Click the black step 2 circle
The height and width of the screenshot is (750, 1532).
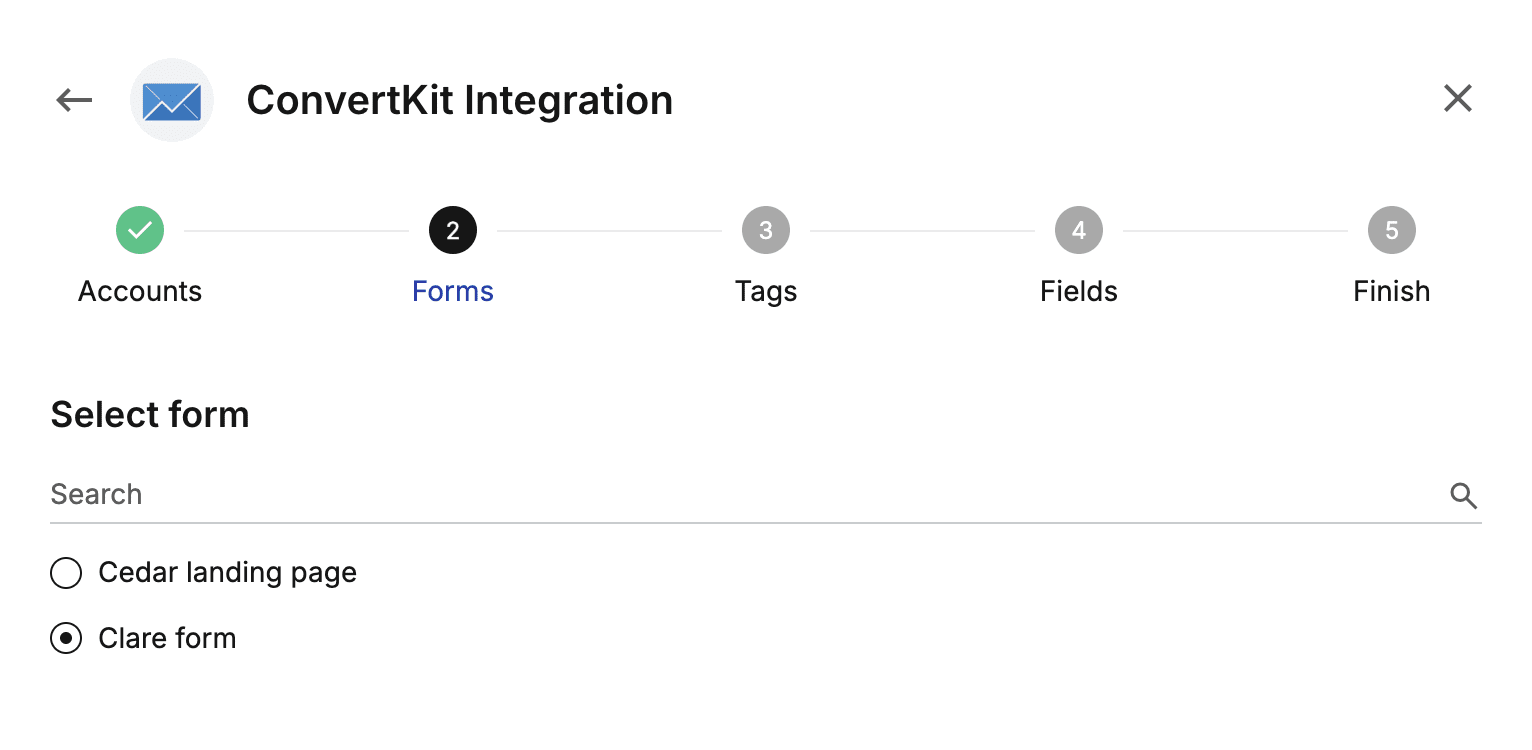pos(453,230)
